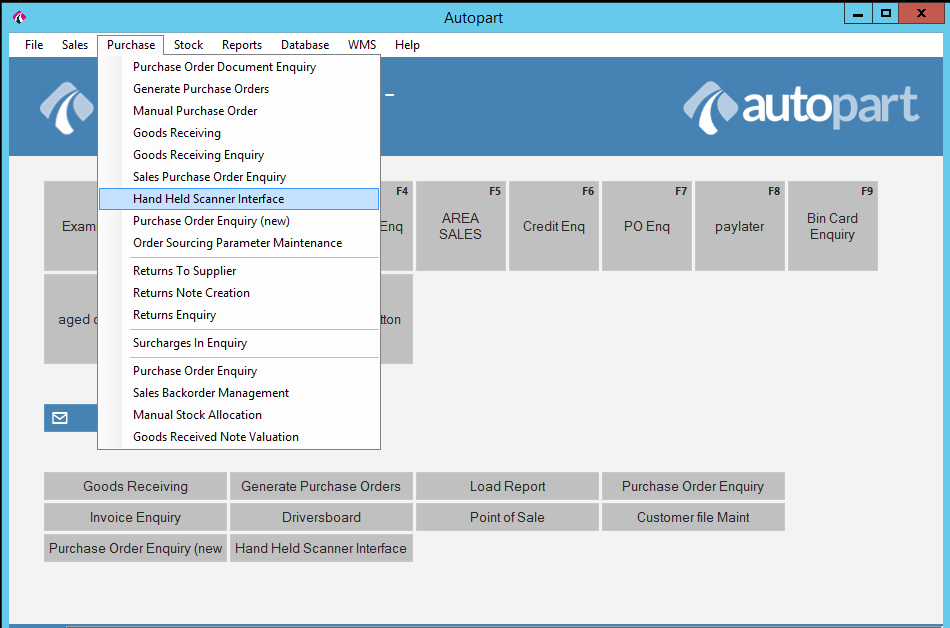Open the Driversboard button
This screenshot has height=628, width=950.
pyautogui.click(x=321, y=517)
